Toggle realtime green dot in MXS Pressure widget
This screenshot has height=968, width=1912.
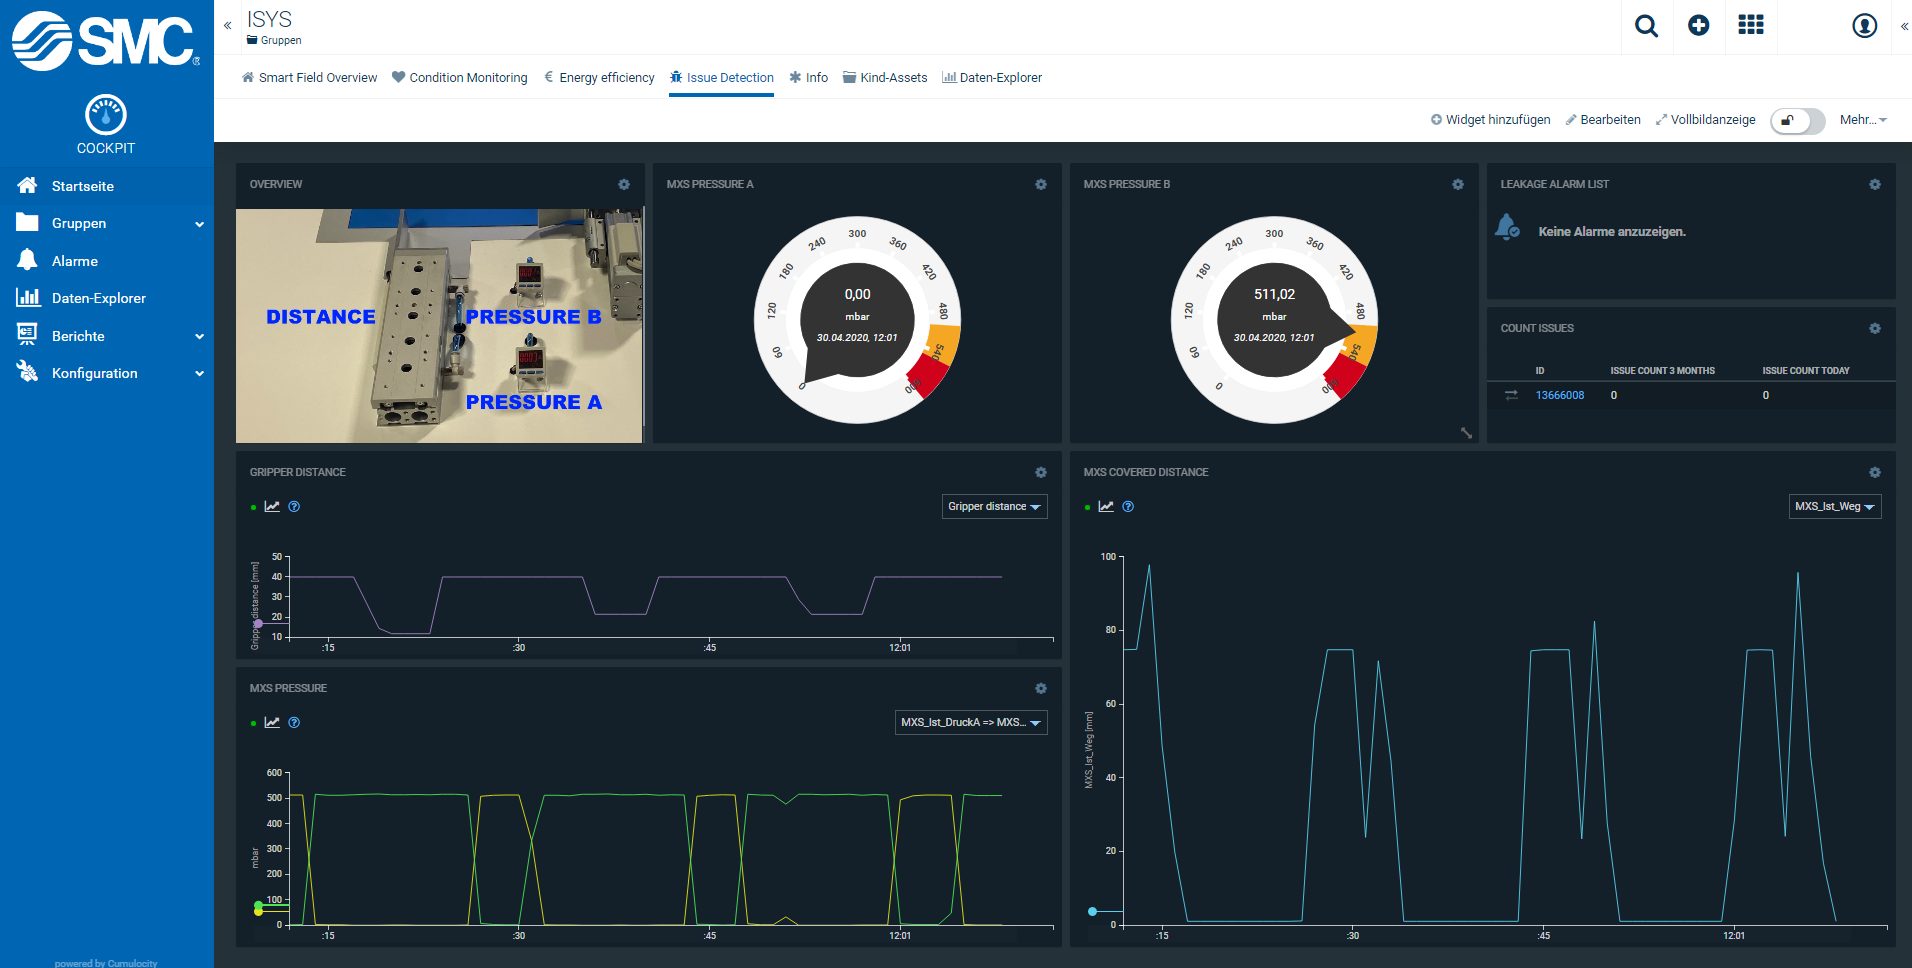pos(253,723)
